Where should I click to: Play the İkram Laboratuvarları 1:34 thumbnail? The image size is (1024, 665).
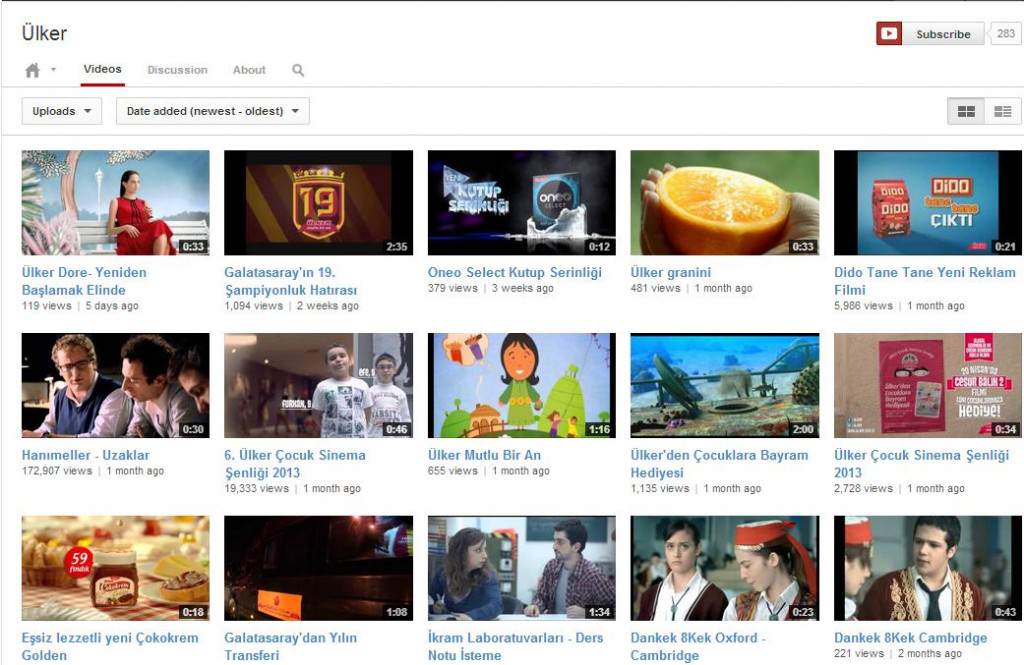pos(522,568)
